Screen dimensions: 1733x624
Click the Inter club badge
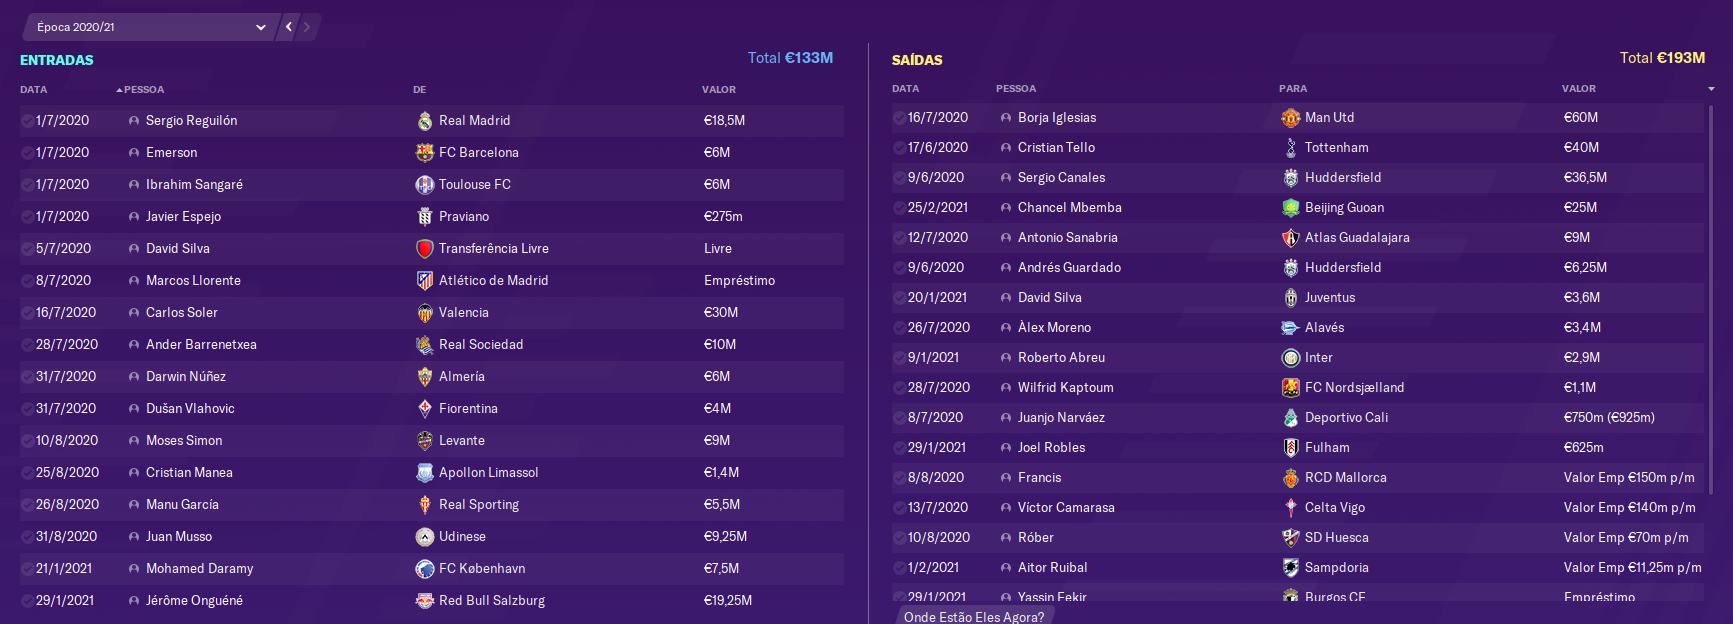1291,358
